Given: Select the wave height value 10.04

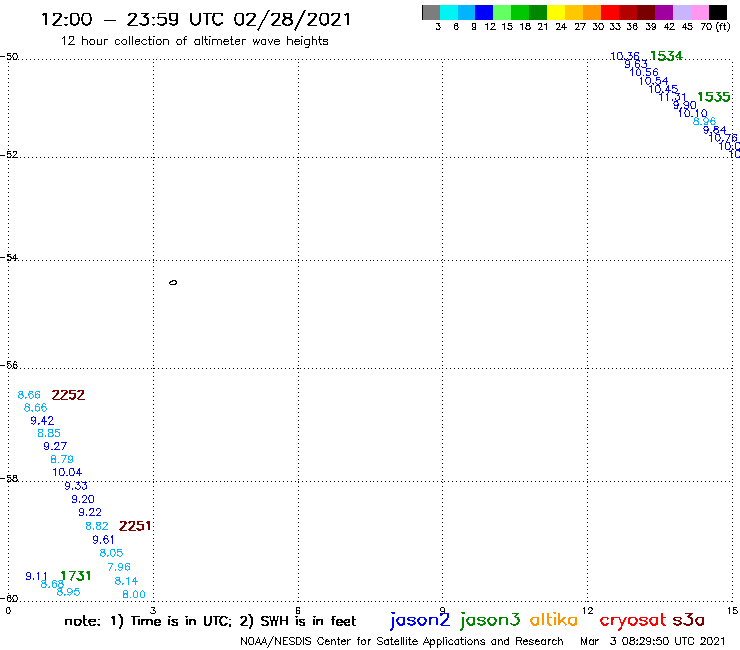Looking at the screenshot, I should pyautogui.click(x=67, y=472).
